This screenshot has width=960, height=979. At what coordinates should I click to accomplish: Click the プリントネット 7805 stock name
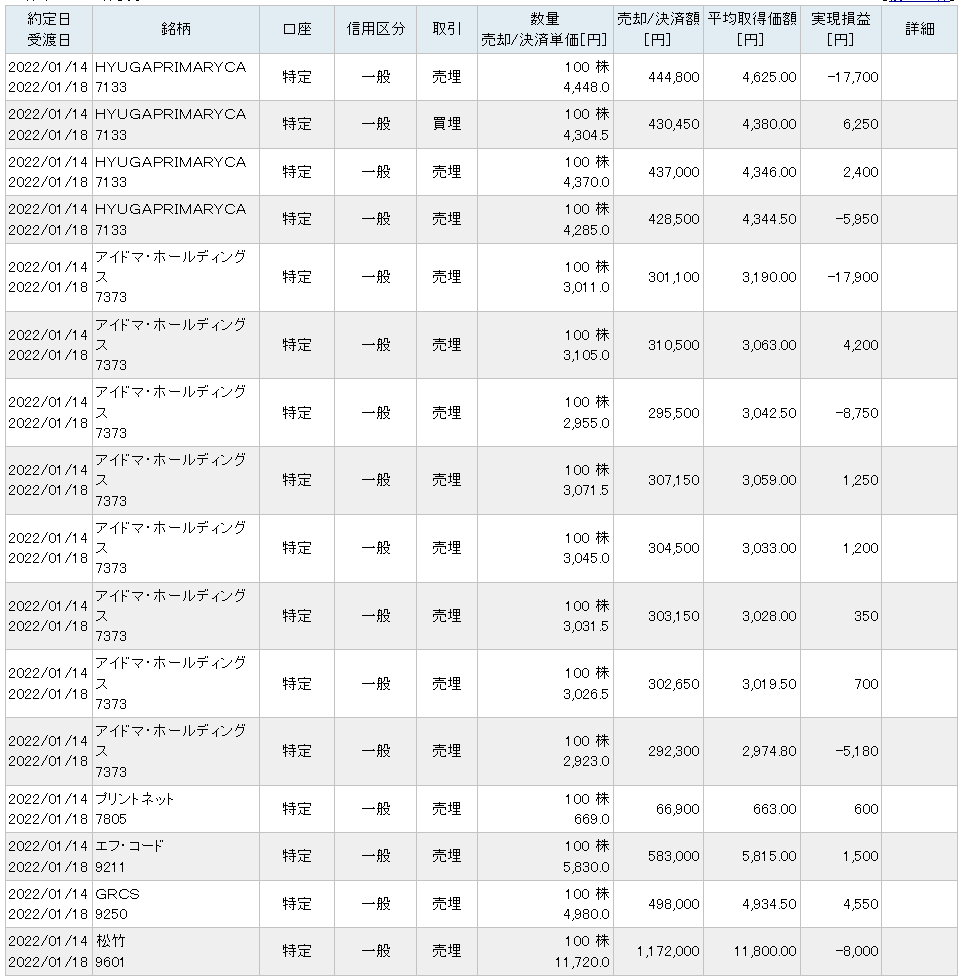click(x=134, y=809)
